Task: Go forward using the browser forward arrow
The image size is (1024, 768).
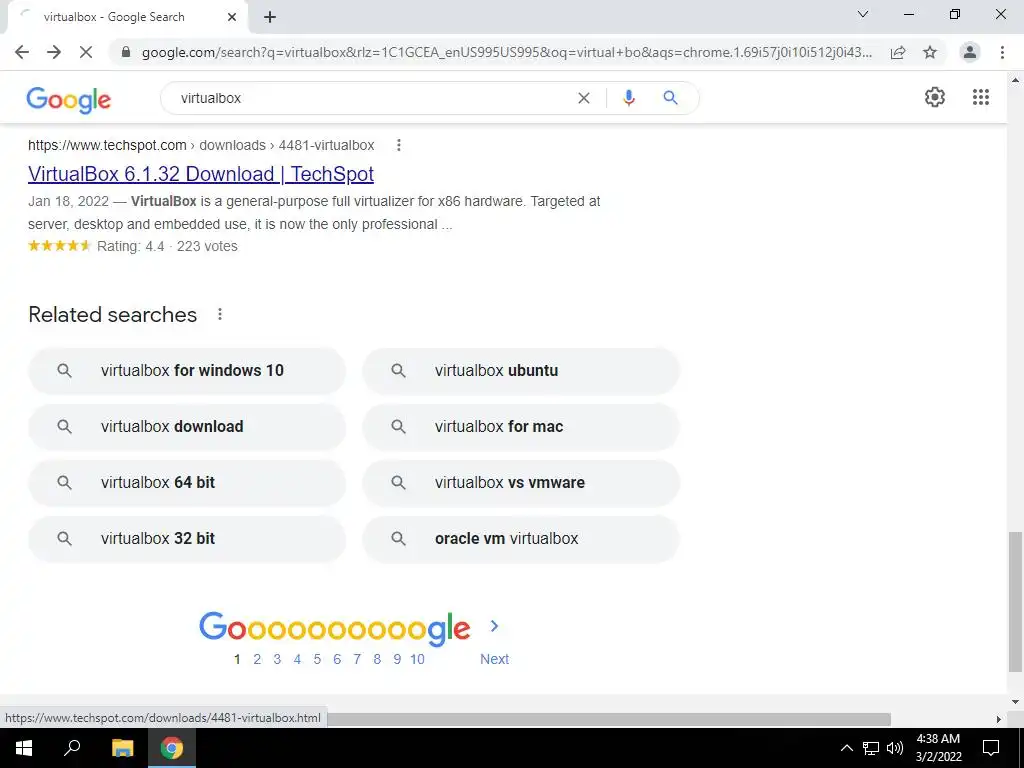Action: tap(54, 52)
